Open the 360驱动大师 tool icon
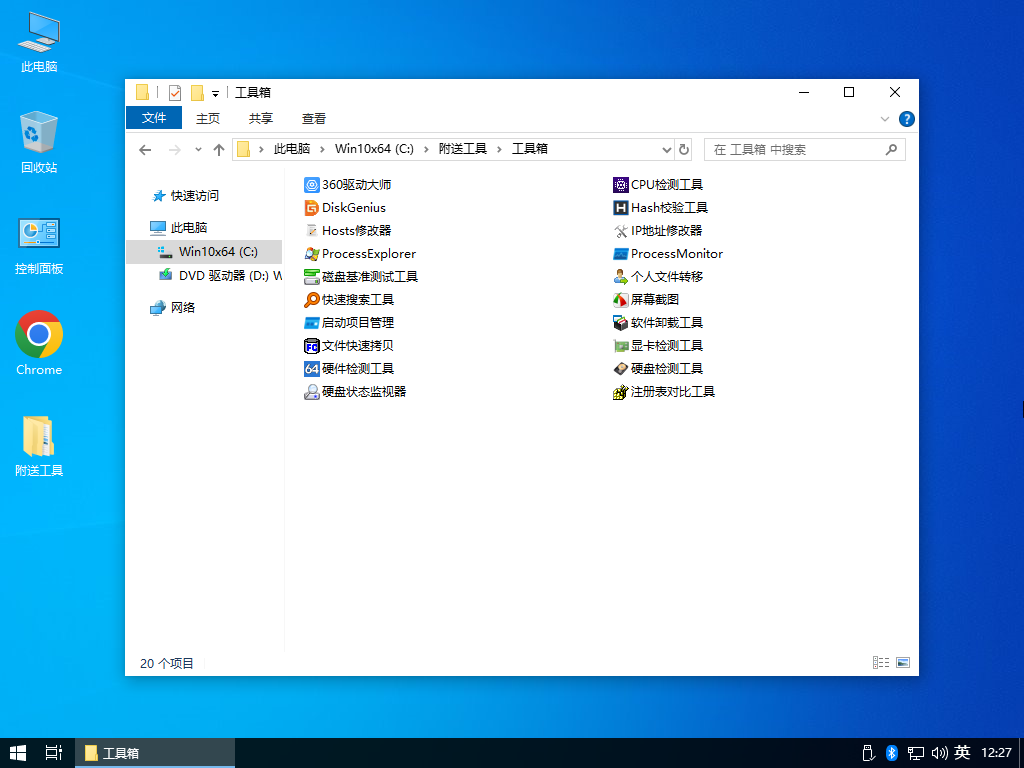Image resolution: width=1024 pixels, height=768 pixels. pyautogui.click(x=312, y=185)
